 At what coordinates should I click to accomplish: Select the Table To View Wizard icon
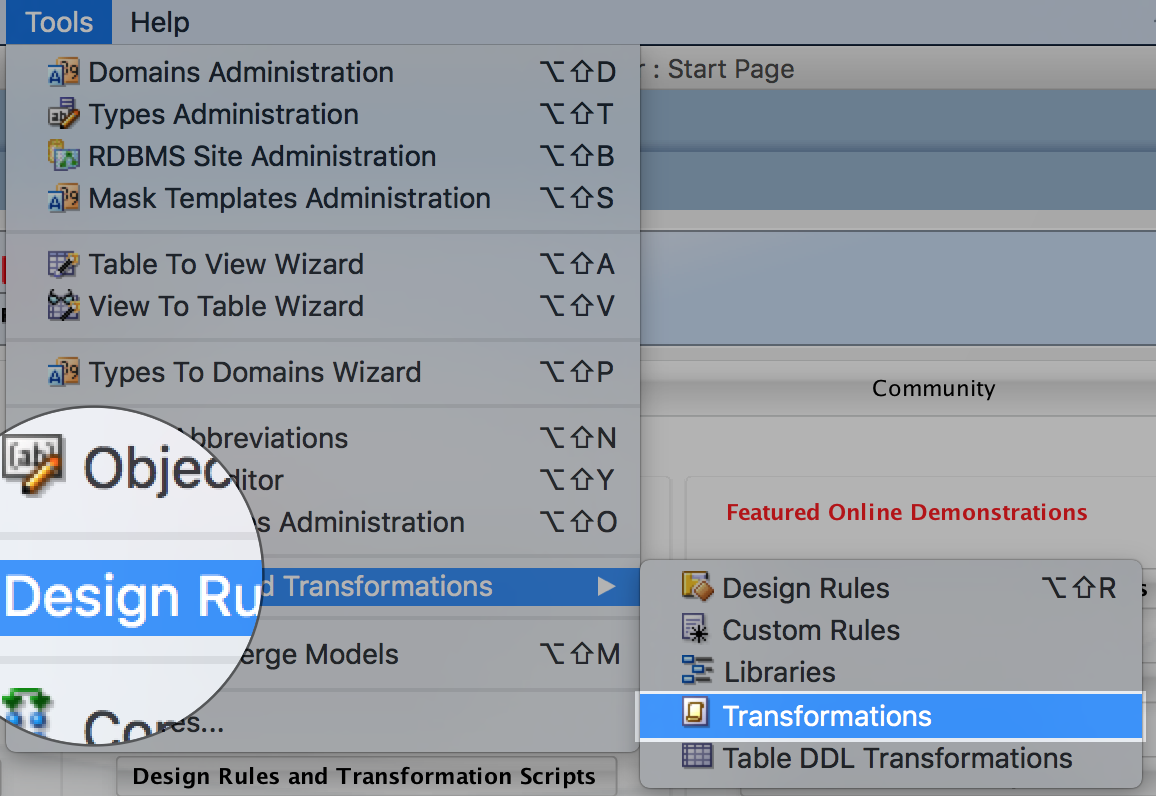[x=64, y=264]
